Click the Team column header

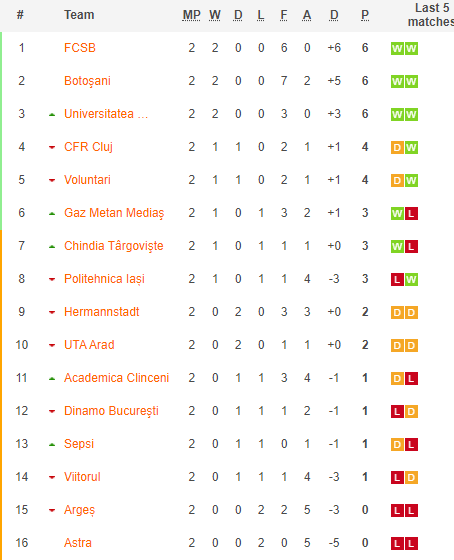click(79, 15)
